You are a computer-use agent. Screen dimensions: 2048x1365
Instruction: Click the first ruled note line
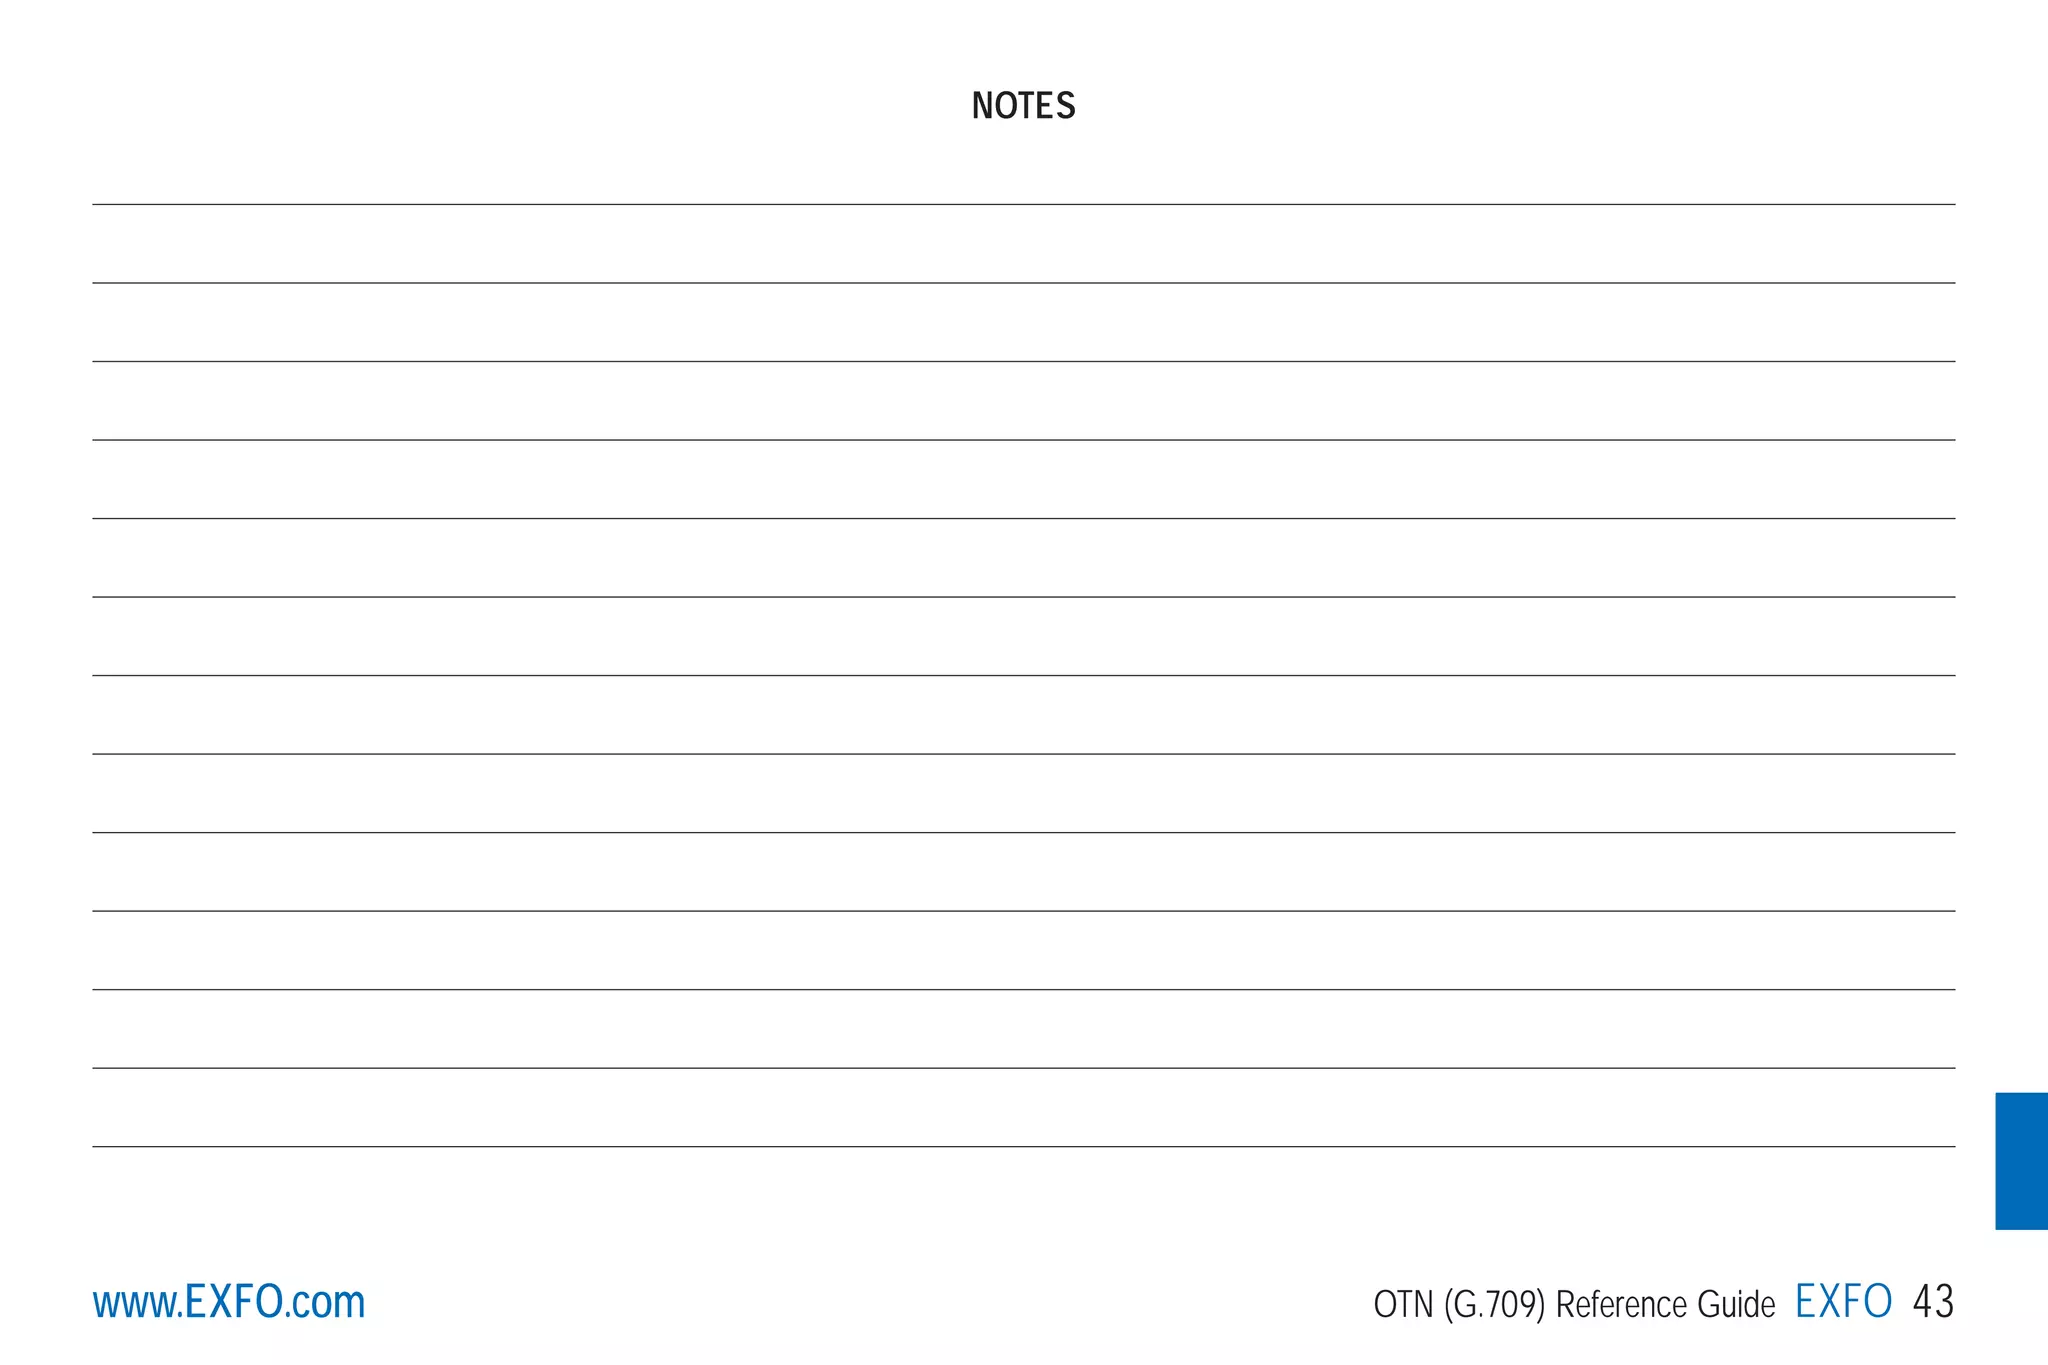(1023, 204)
